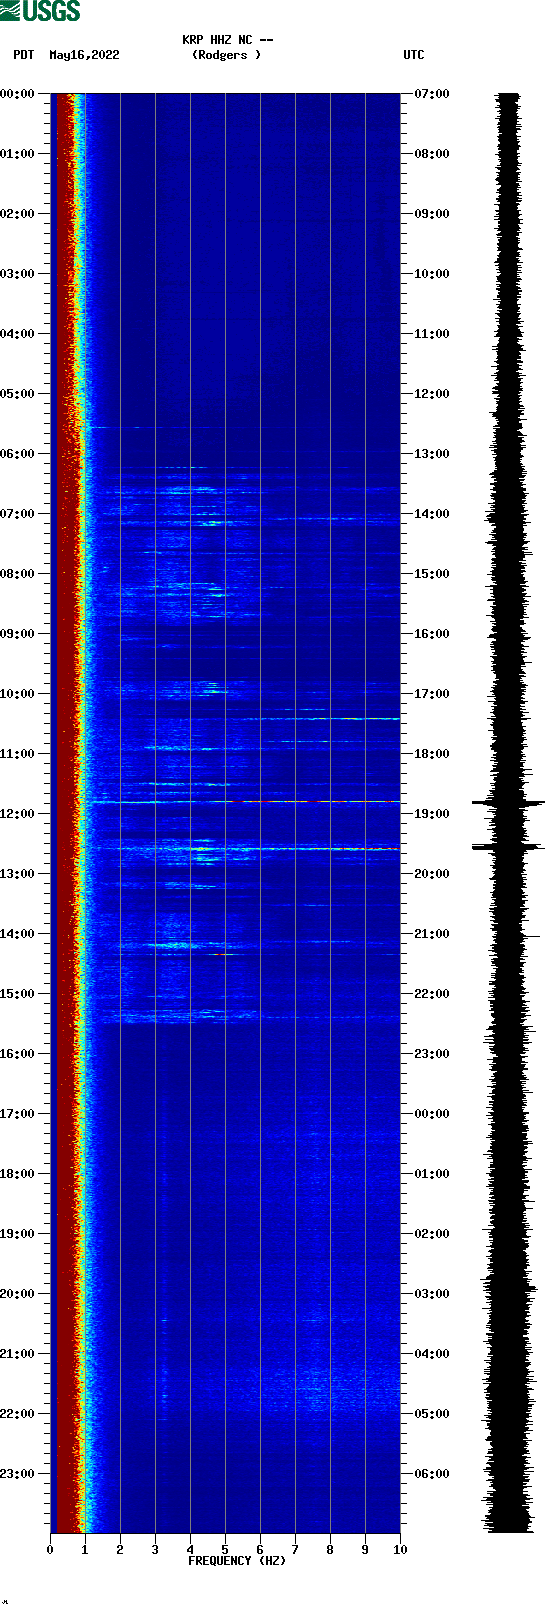Click the seismogram trace spike near 19:00 UTC
The width and height of the screenshot is (552, 1613).
coord(508,803)
